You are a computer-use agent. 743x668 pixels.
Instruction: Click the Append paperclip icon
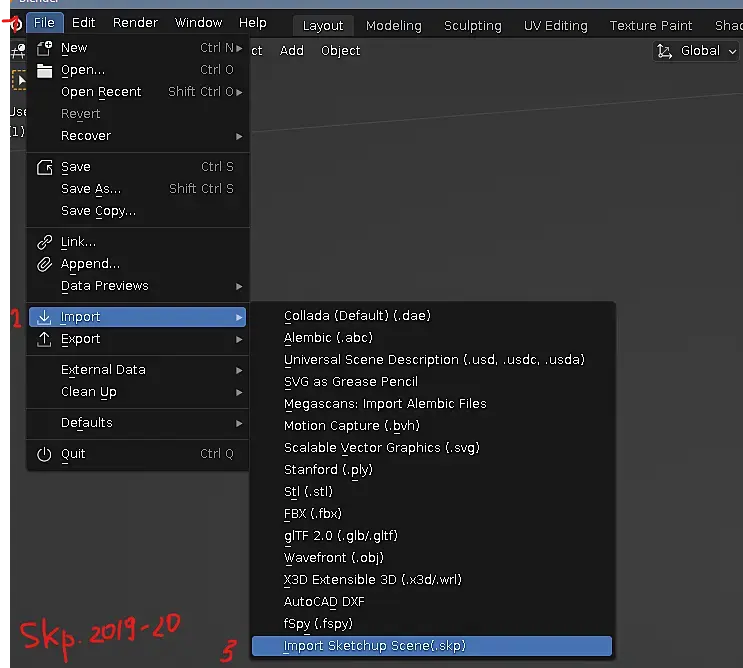click(x=45, y=264)
